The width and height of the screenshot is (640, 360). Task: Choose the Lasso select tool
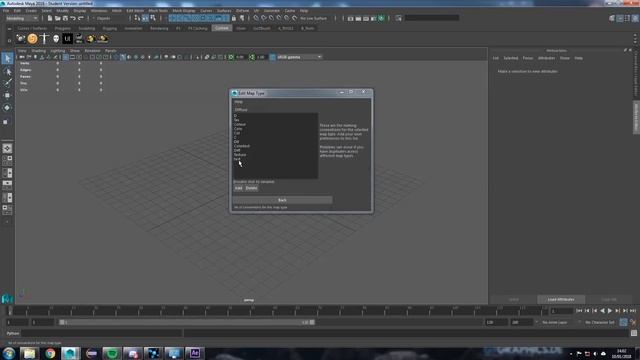coord(7,71)
